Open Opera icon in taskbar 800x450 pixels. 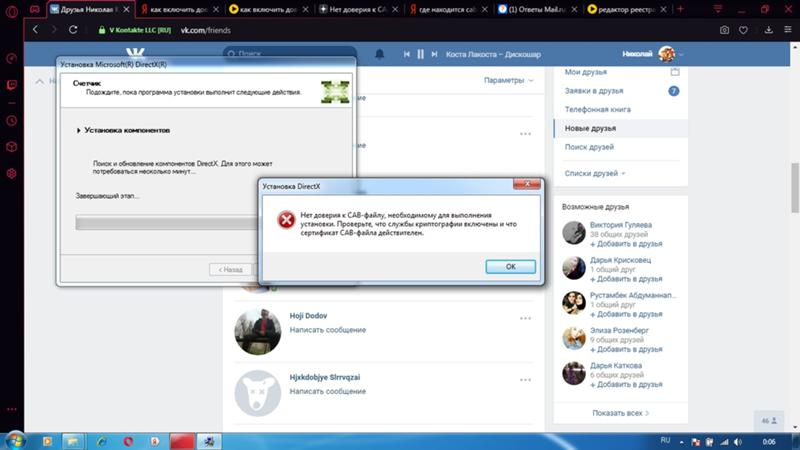click(x=128, y=441)
